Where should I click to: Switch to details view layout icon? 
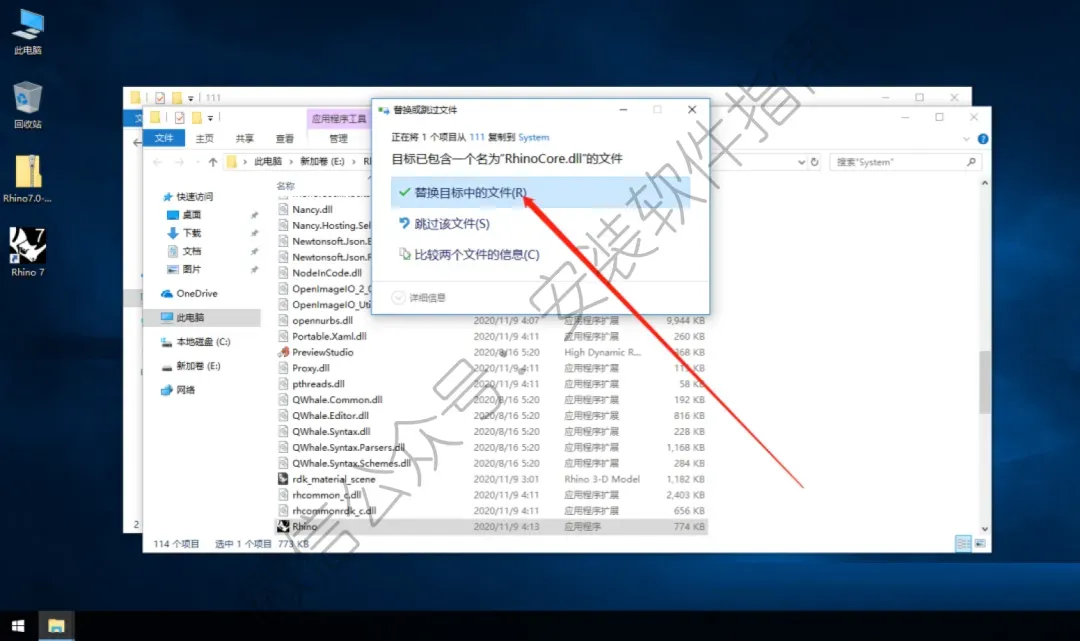click(x=963, y=543)
